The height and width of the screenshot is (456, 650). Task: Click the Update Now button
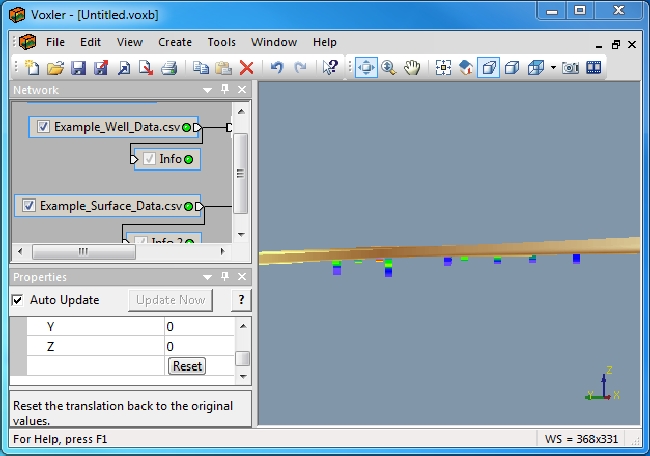click(x=170, y=300)
